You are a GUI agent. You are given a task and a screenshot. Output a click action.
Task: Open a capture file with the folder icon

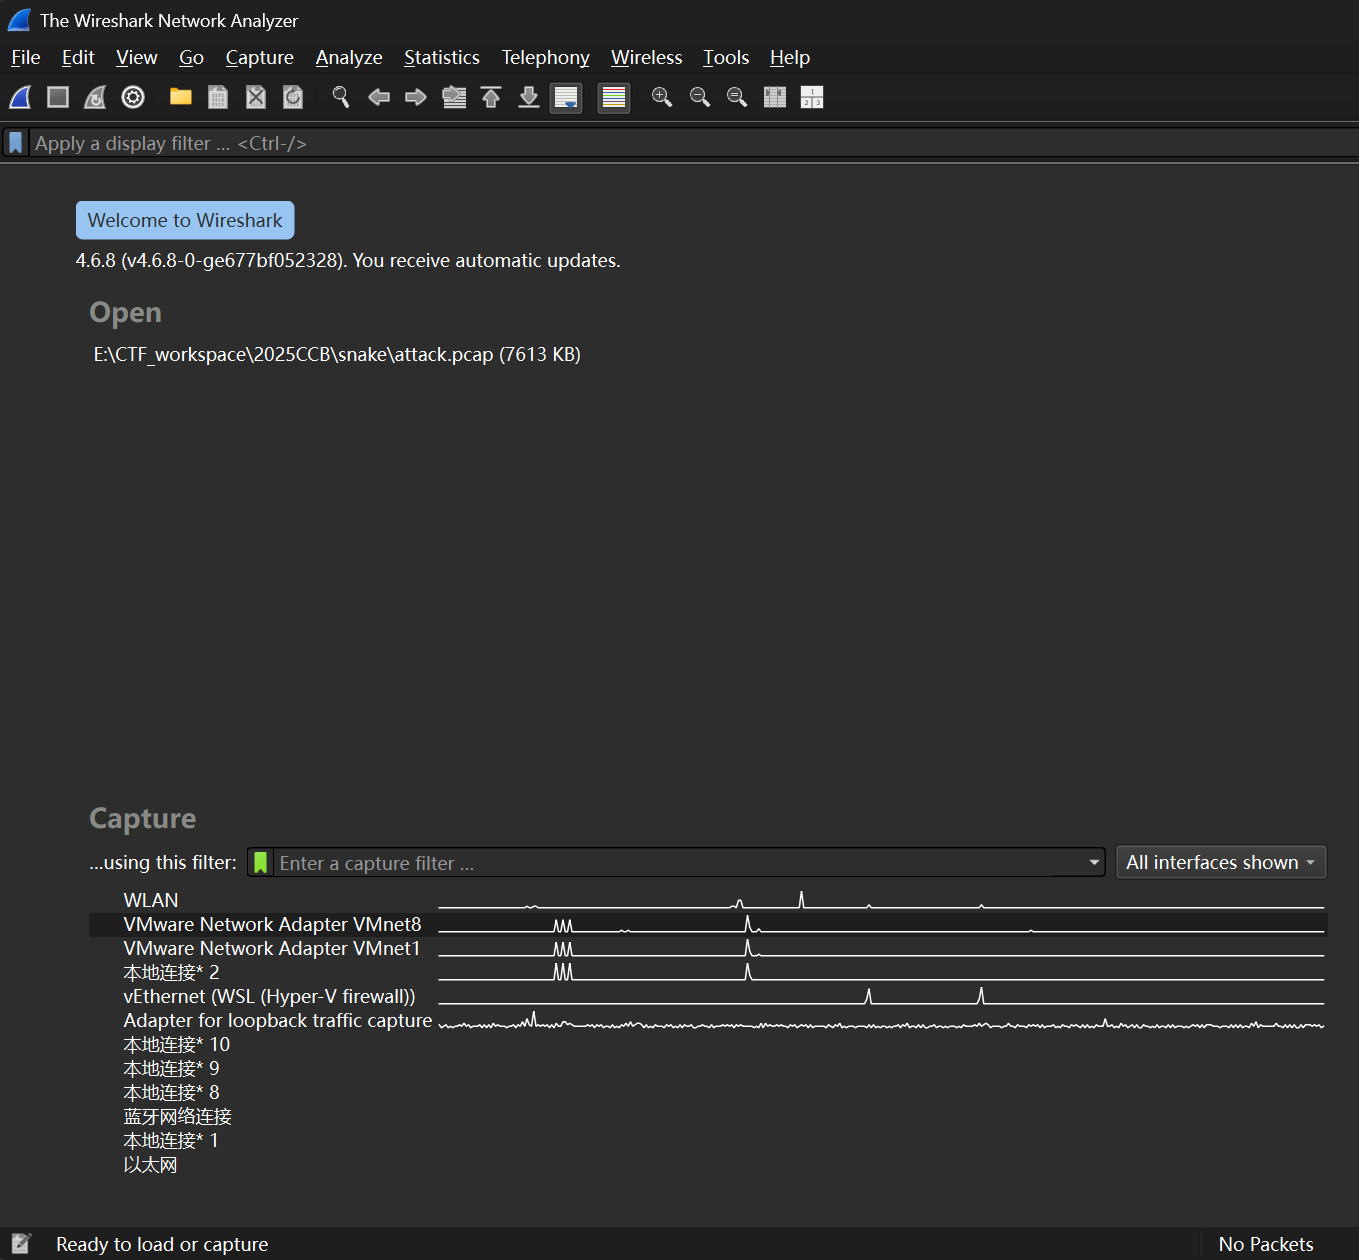pyautogui.click(x=181, y=97)
